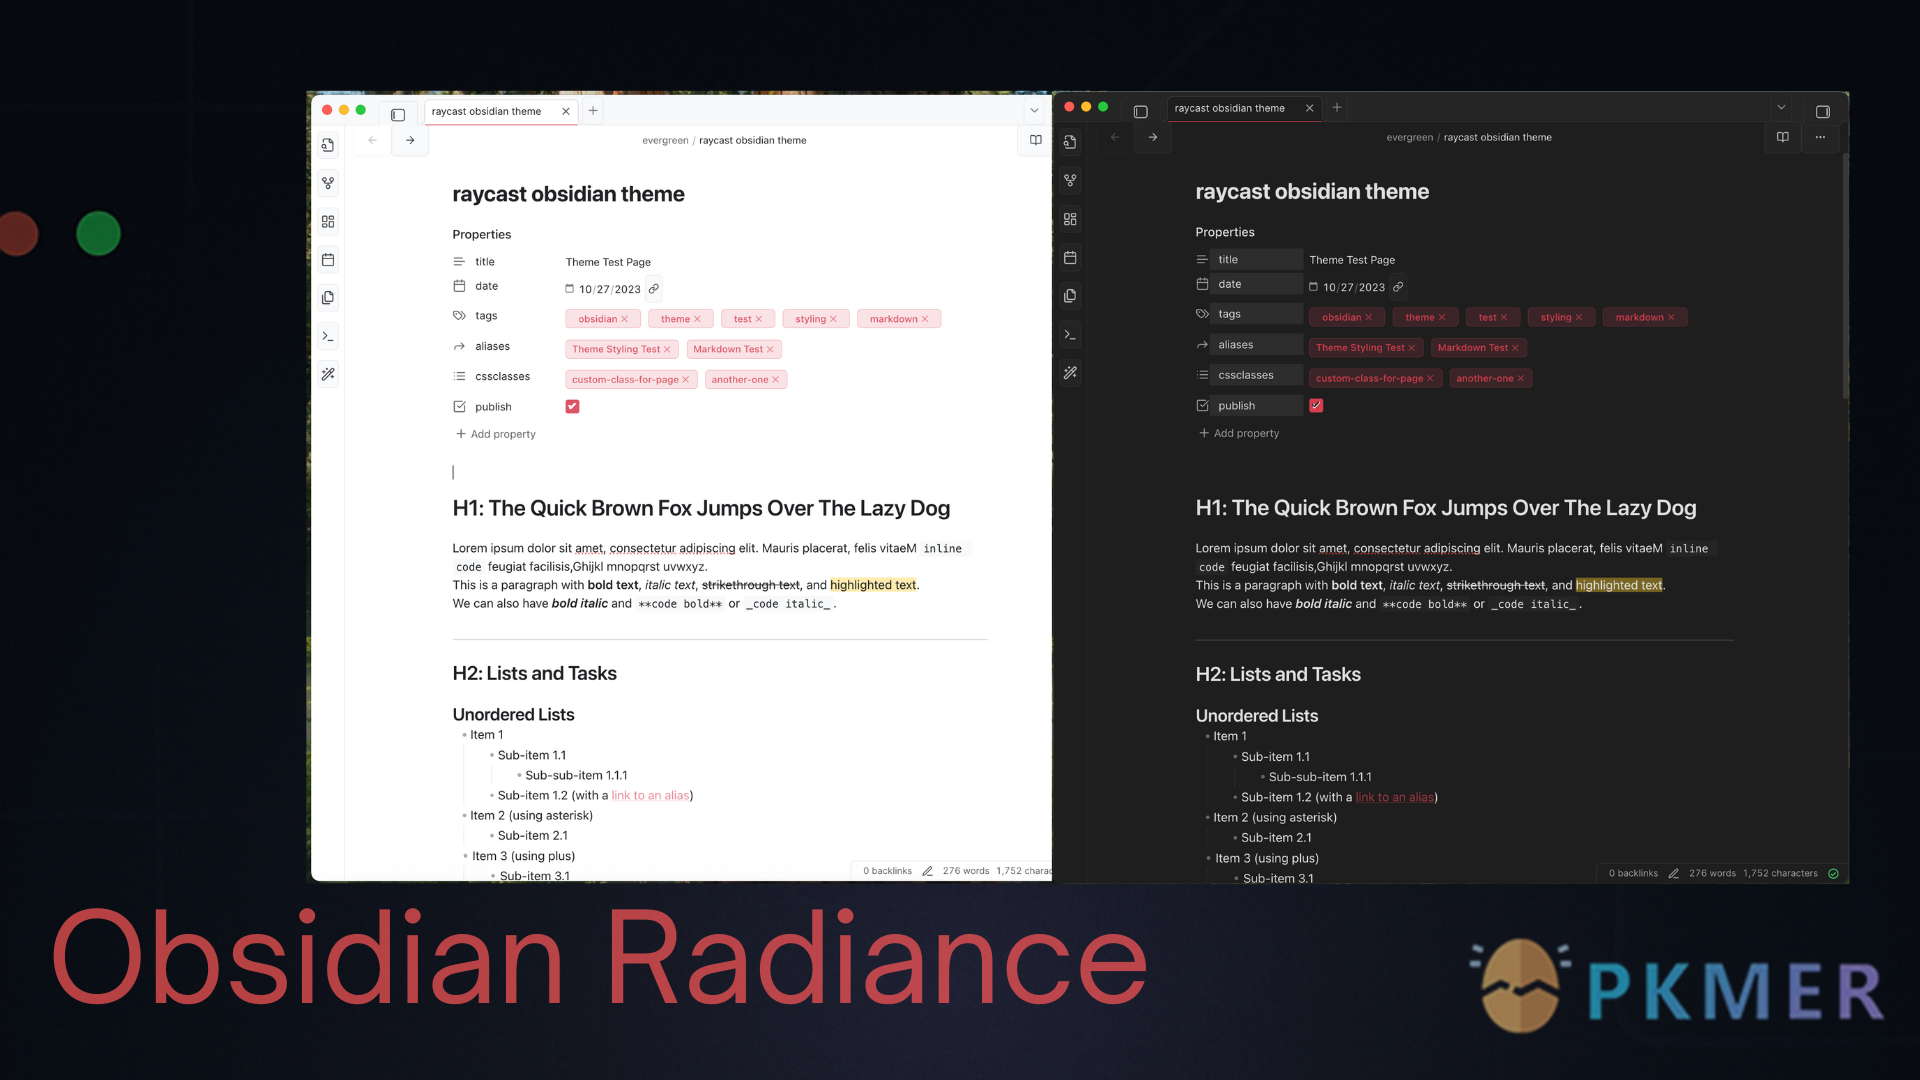Open daily note calendar icon in light sidebar
Viewport: 1920px width, 1080px height.
coord(328,260)
